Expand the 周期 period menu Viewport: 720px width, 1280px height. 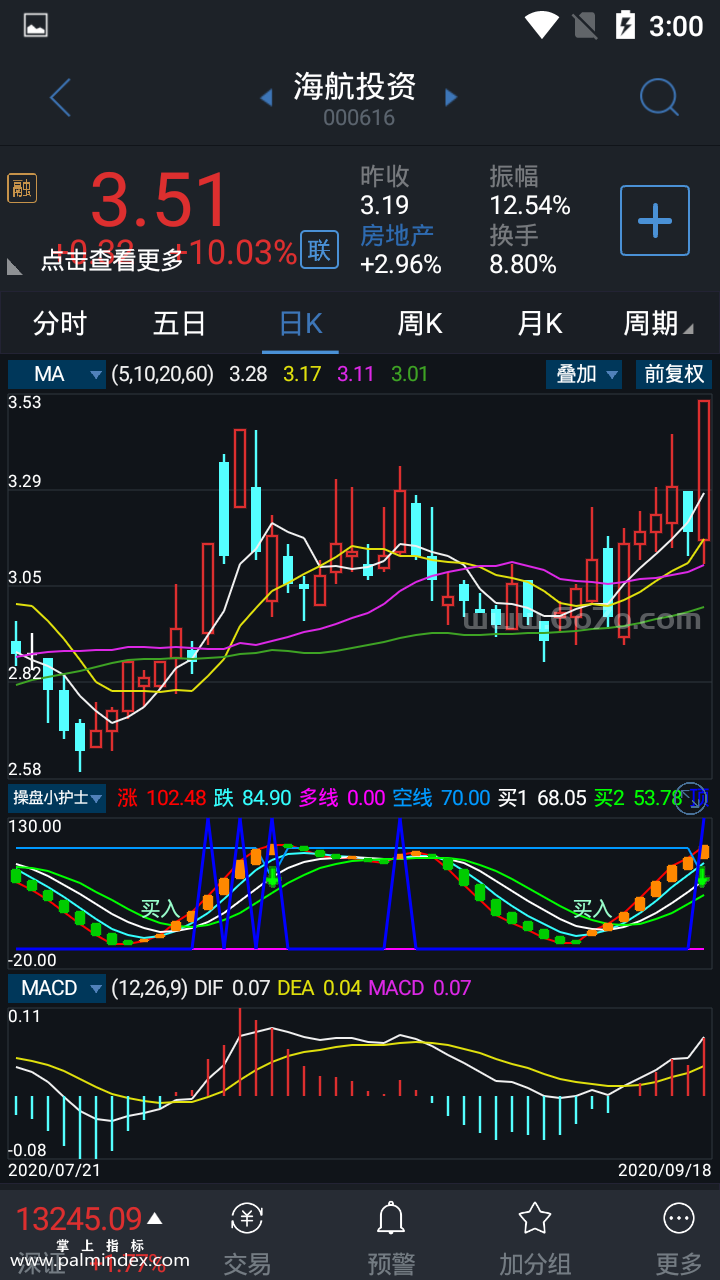[x=658, y=323]
